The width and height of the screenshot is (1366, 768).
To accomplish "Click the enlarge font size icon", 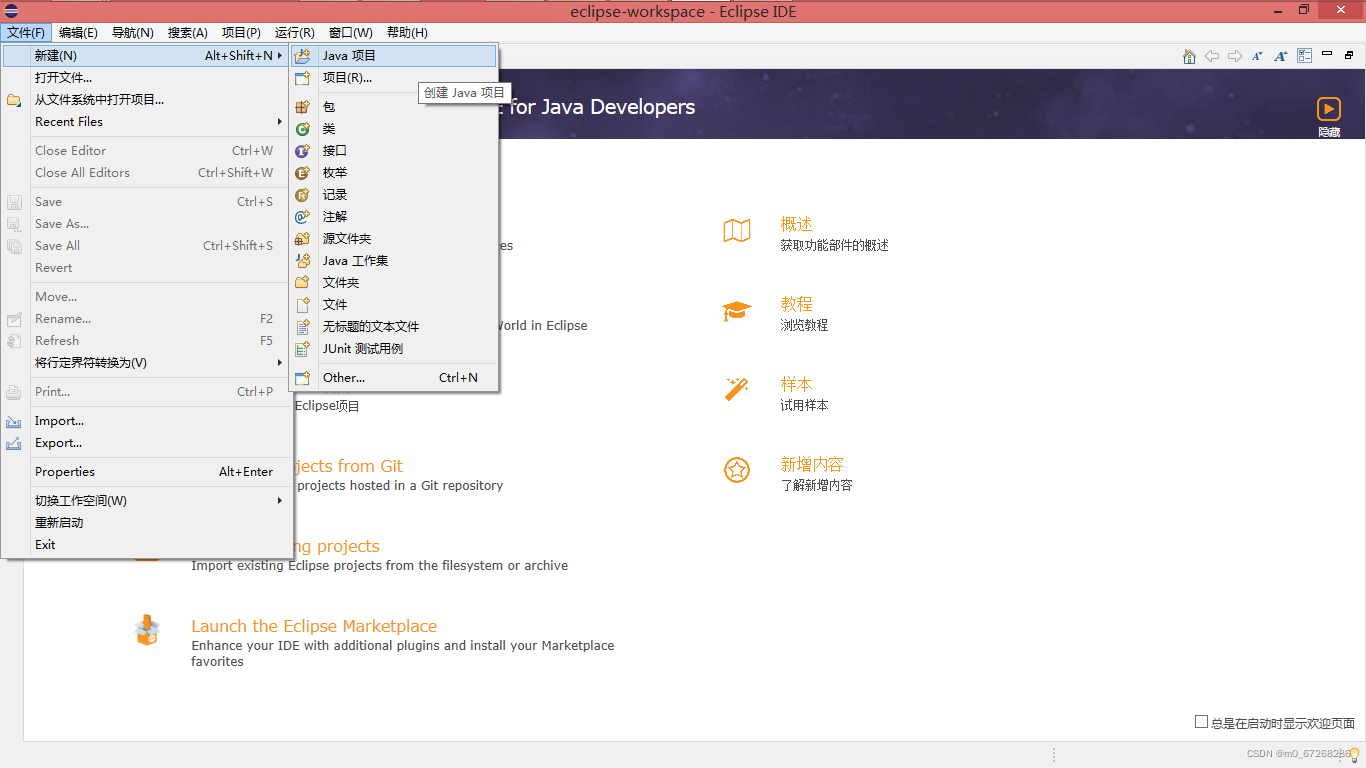I will tap(1281, 56).
